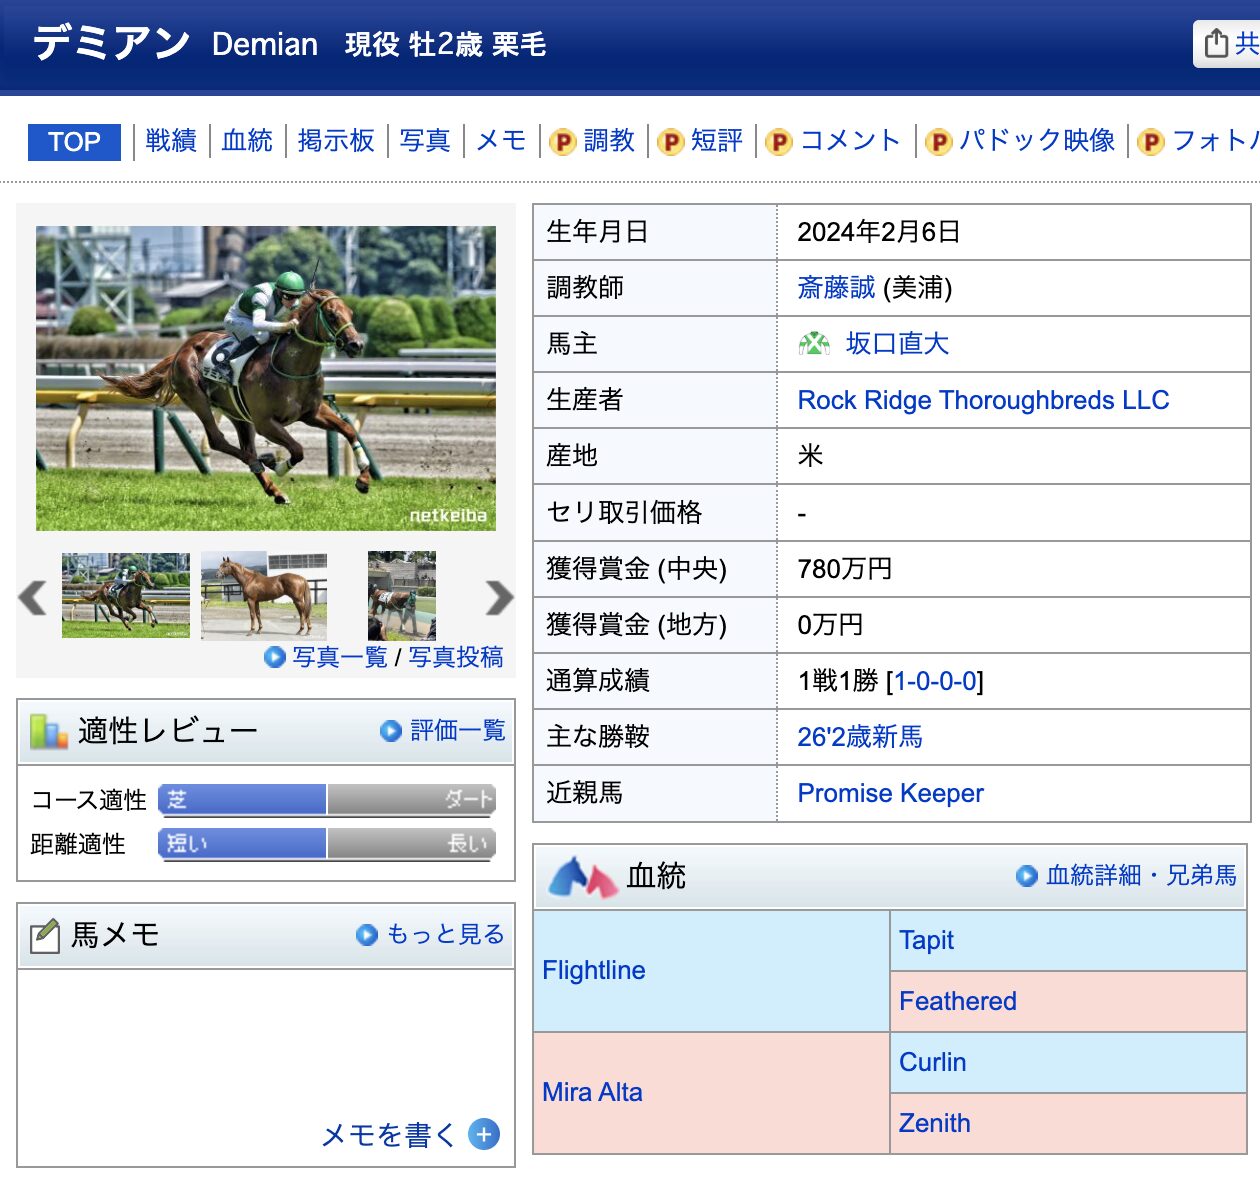The width and height of the screenshot is (1260, 1180).
Task: Click owner silks icon
Action: click(x=814, y=344)
